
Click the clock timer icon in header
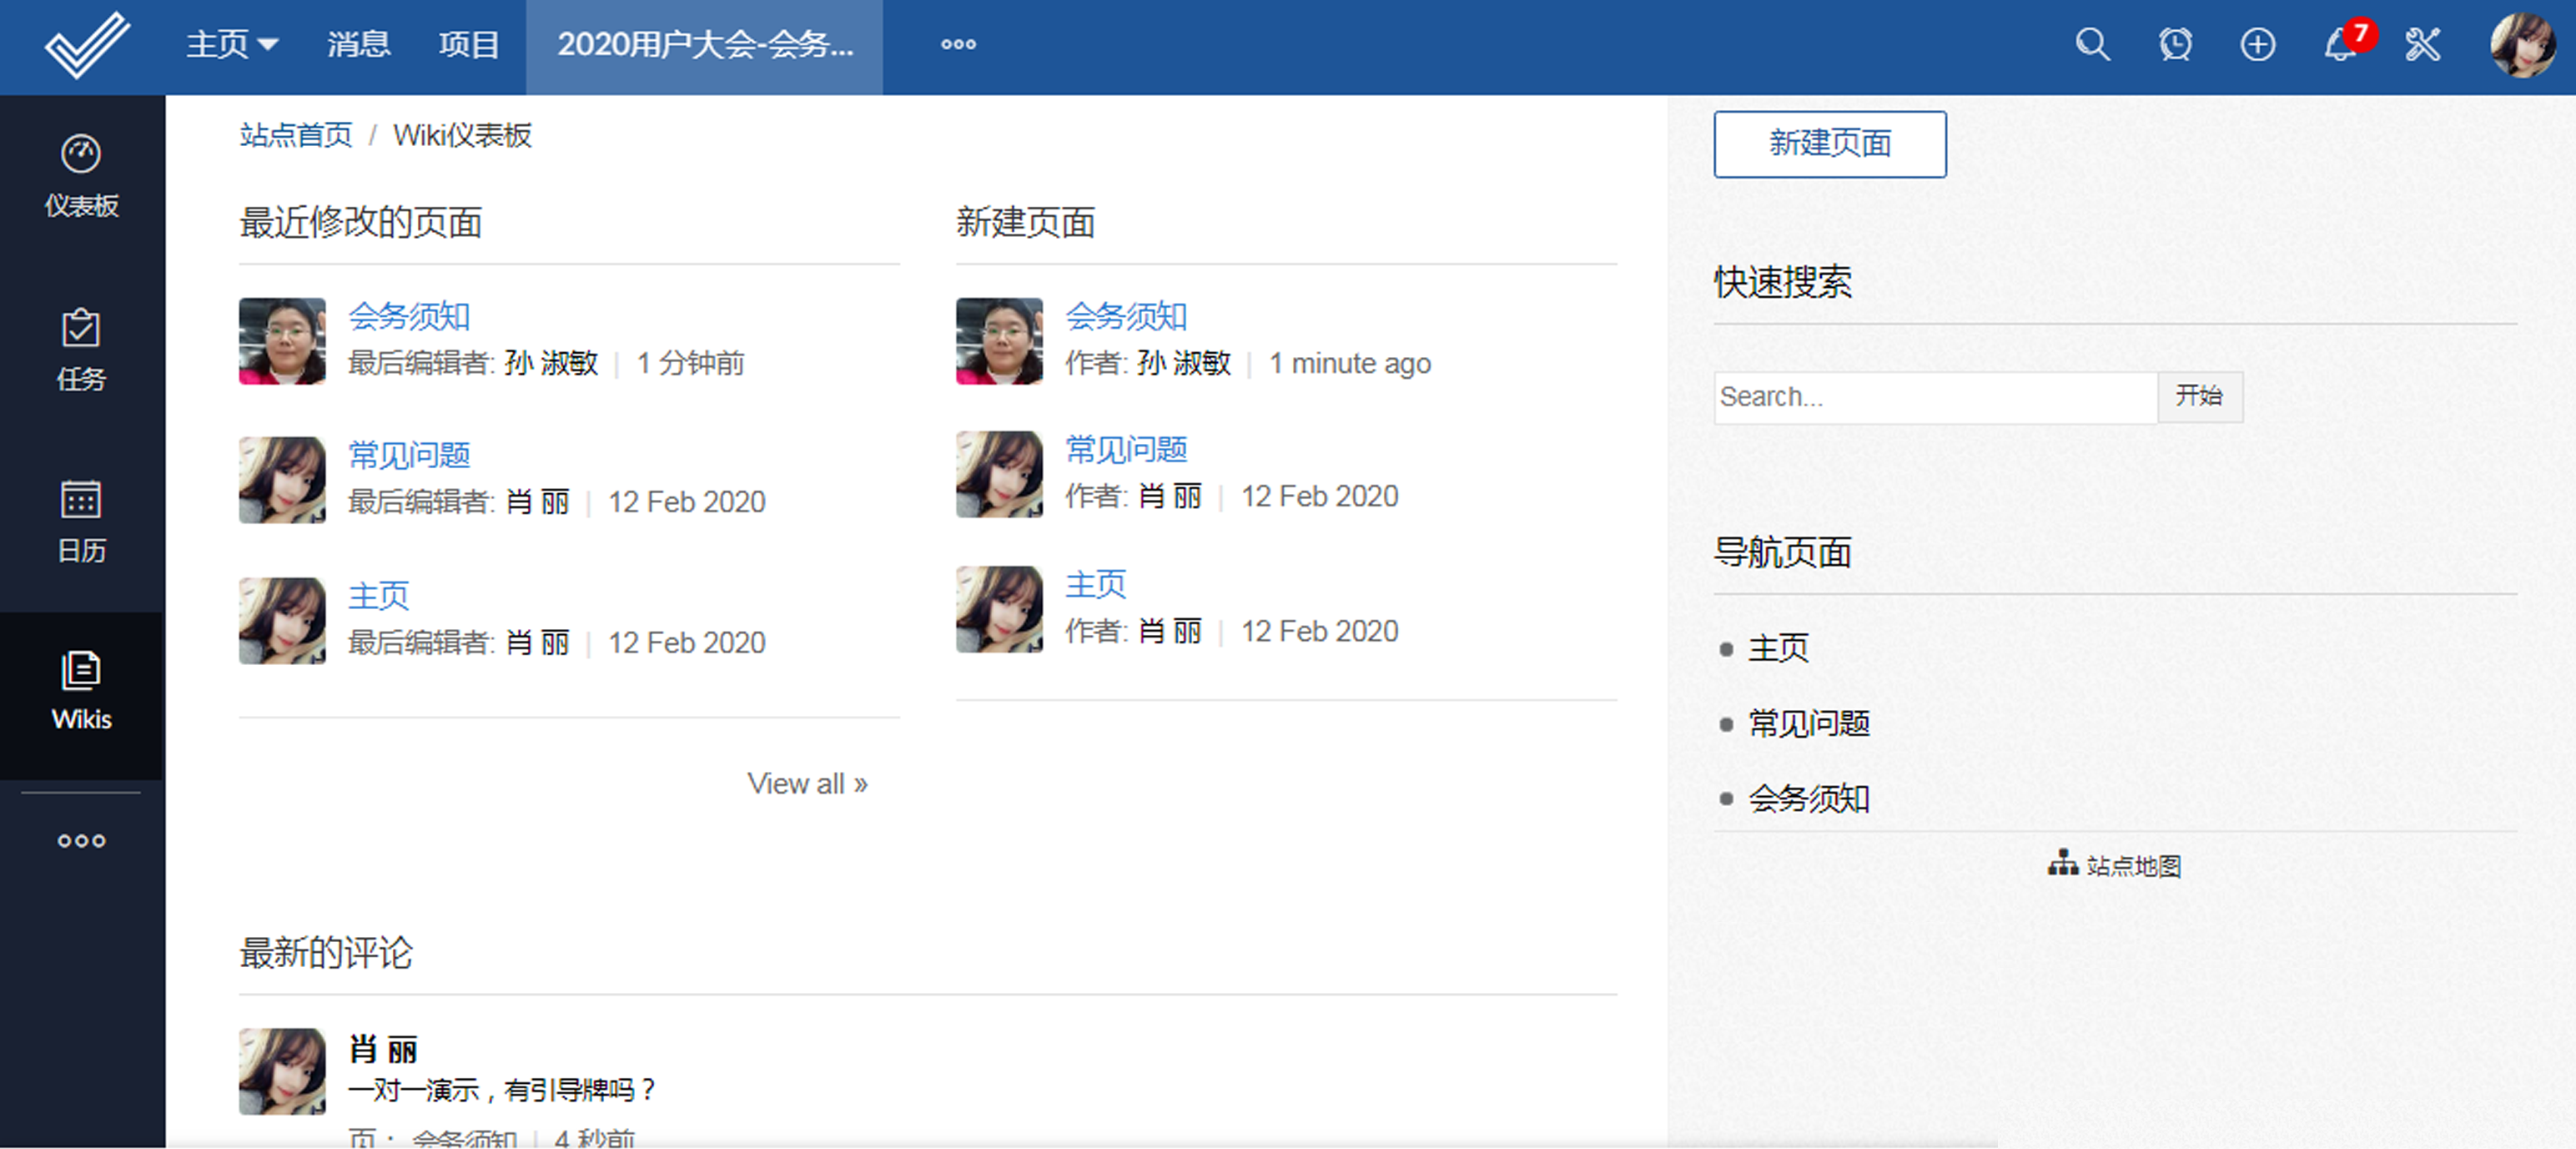click(x=2175, y=45)
